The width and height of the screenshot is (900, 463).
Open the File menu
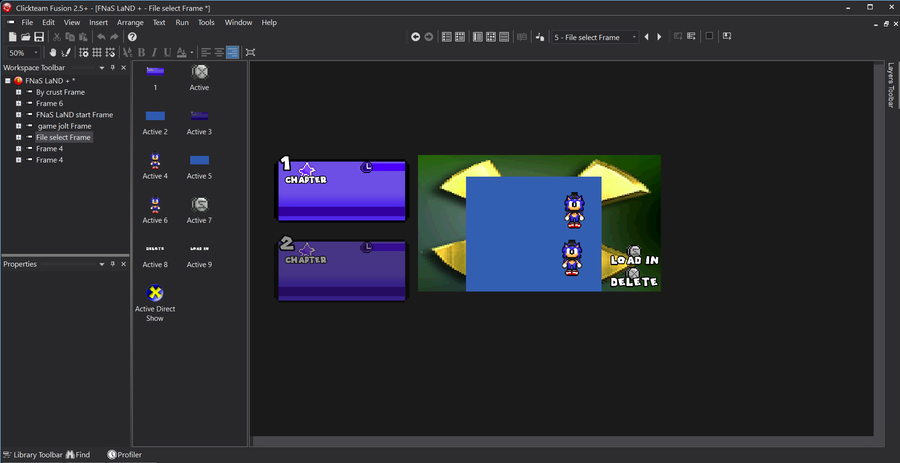tap(27, 22)
